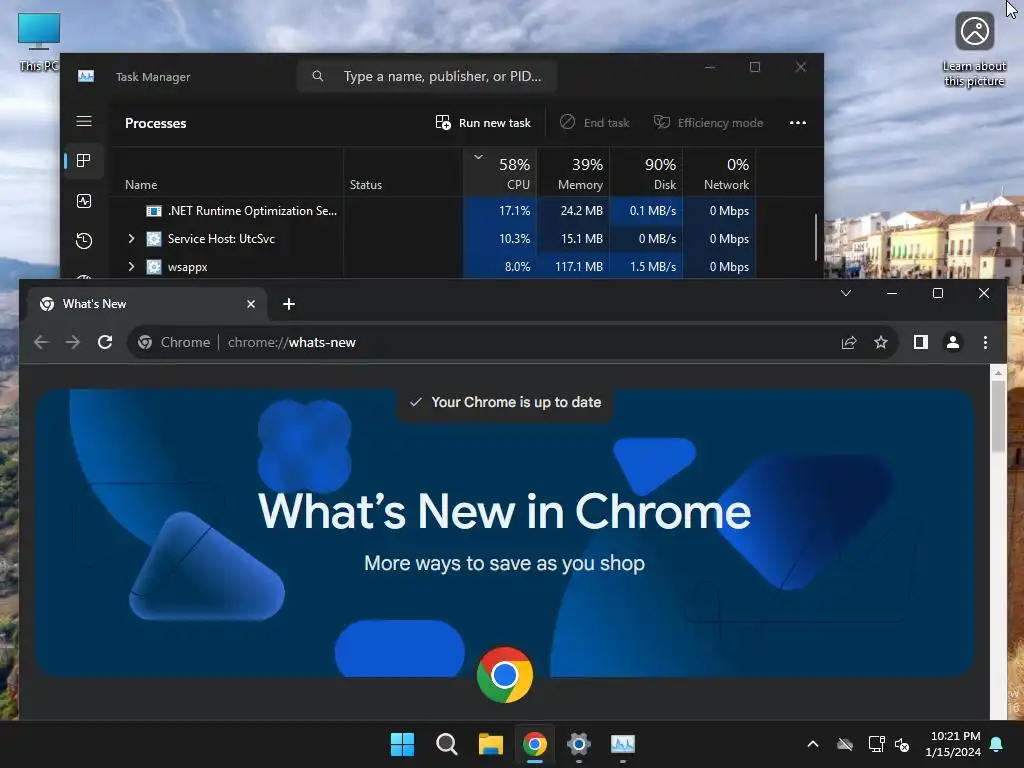Open Chrome tab search dropdown arrow
Viewport: 1024px width, 768px height.
[x=846, y=293]
